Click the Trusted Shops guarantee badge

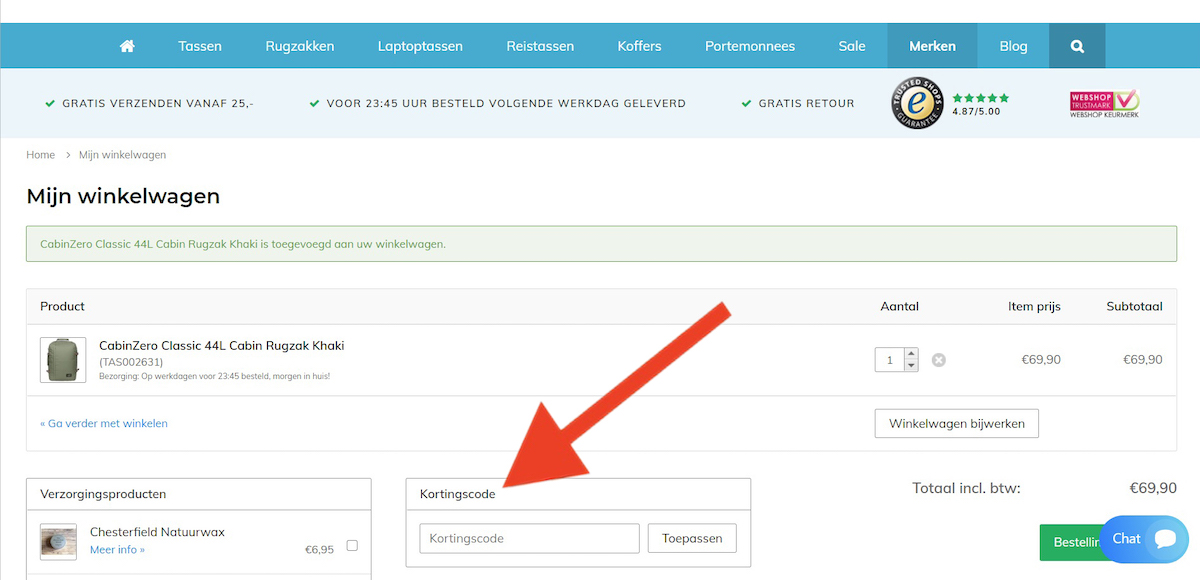(917, 104)
